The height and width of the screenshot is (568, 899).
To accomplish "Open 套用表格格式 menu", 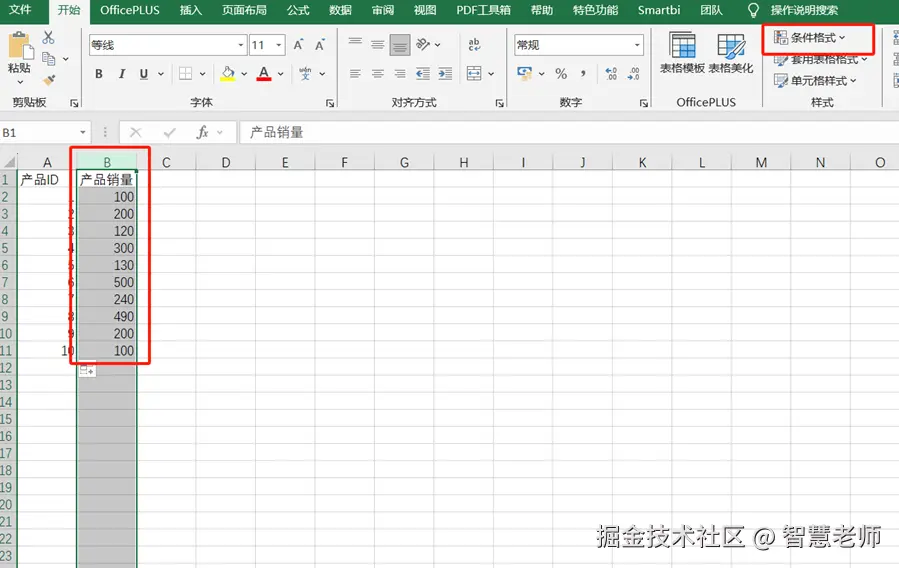I will tap(820, 59).
